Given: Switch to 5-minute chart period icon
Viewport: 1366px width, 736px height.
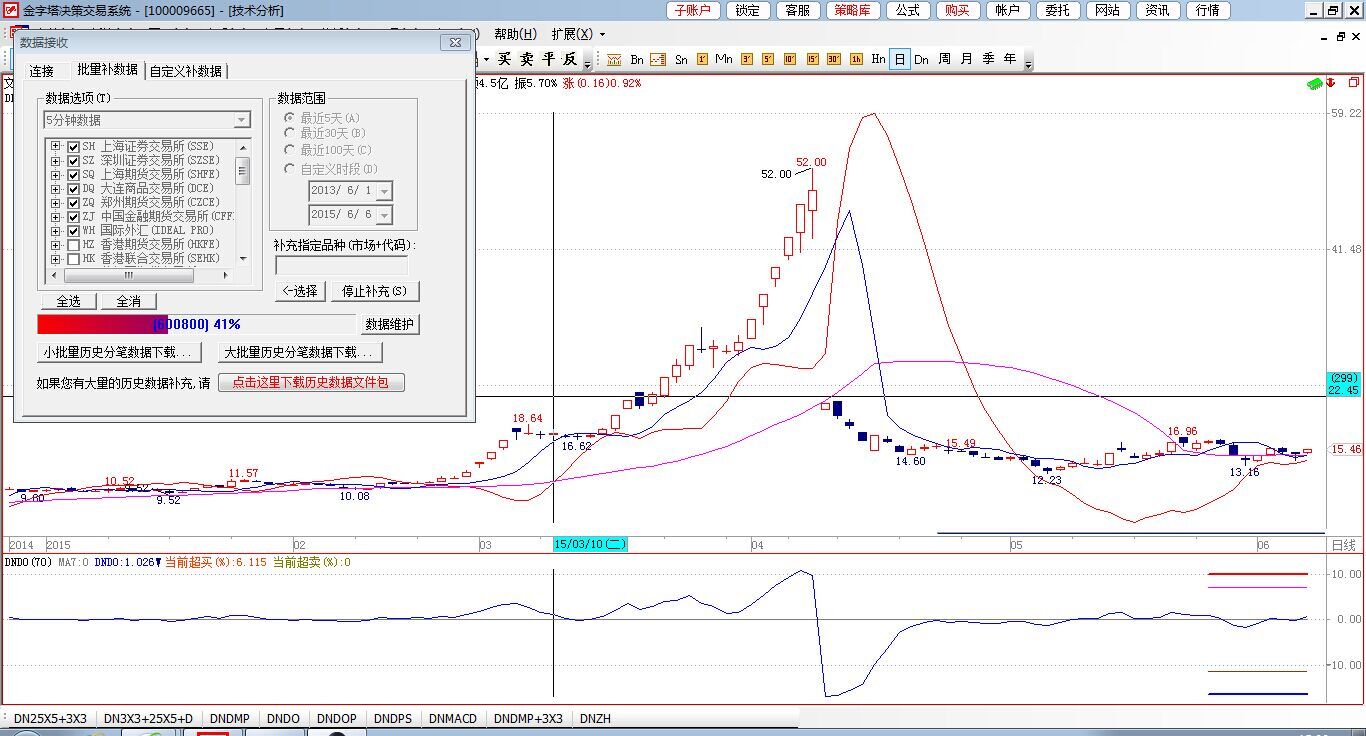Looking at the screenshot, I should 768,60.
